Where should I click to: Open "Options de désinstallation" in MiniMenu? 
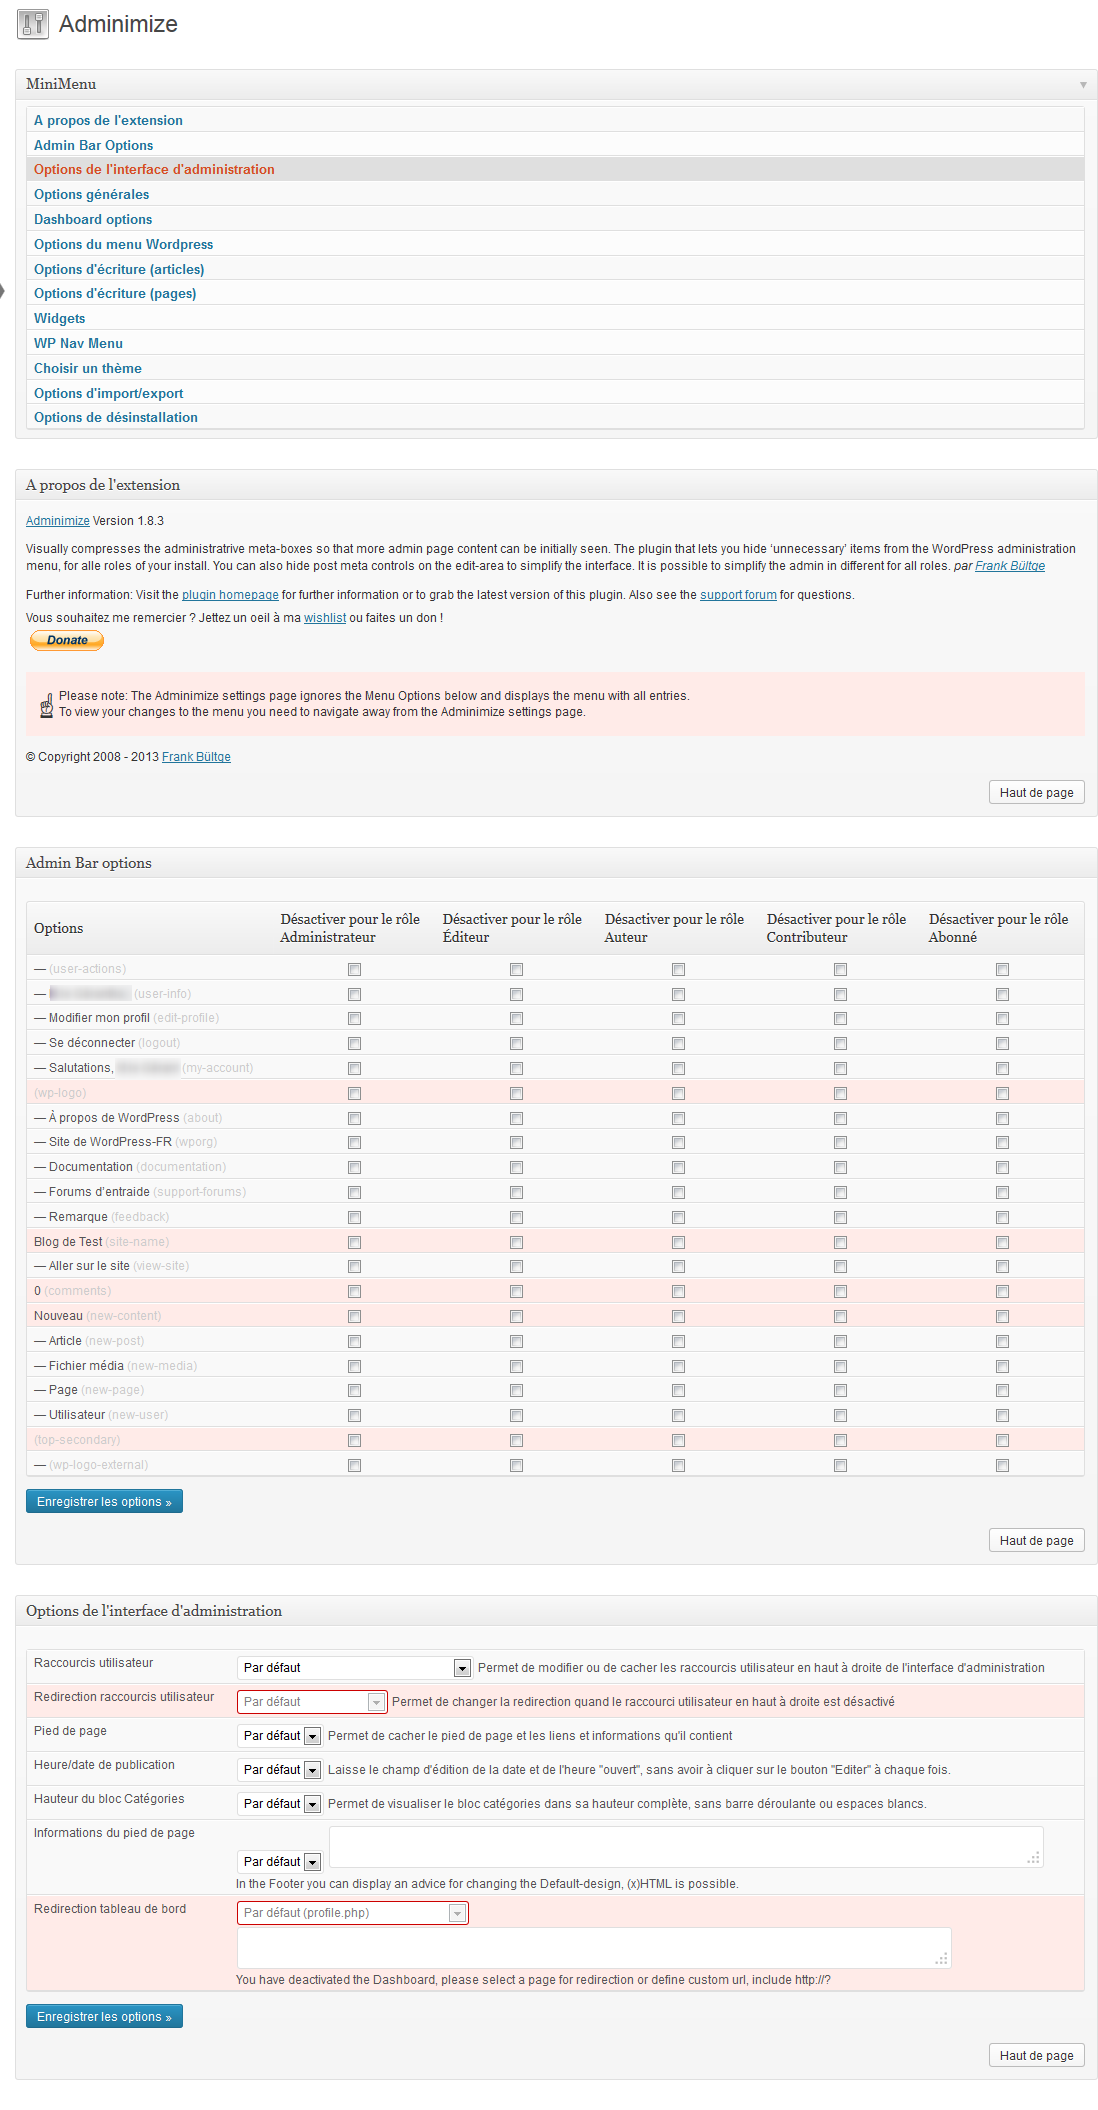coord(116,417)
